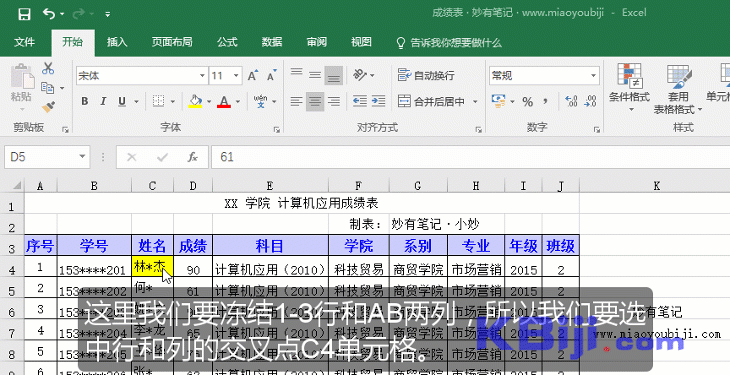Switch to the 数据 ribbon tab
Screen dimensions: 730x375
coord(272,42)
